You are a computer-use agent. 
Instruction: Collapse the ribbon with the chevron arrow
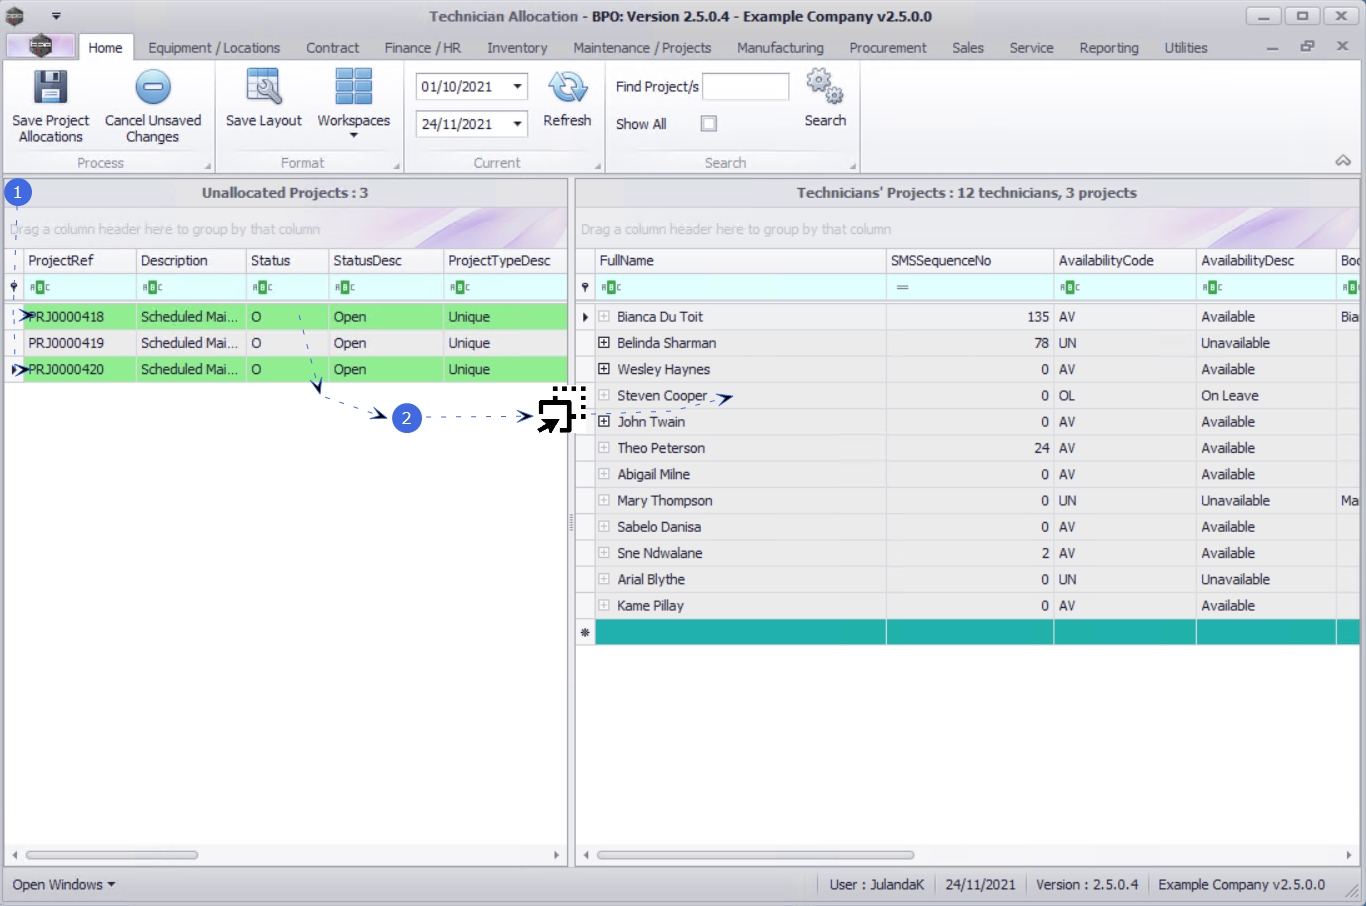point(1343,161)
